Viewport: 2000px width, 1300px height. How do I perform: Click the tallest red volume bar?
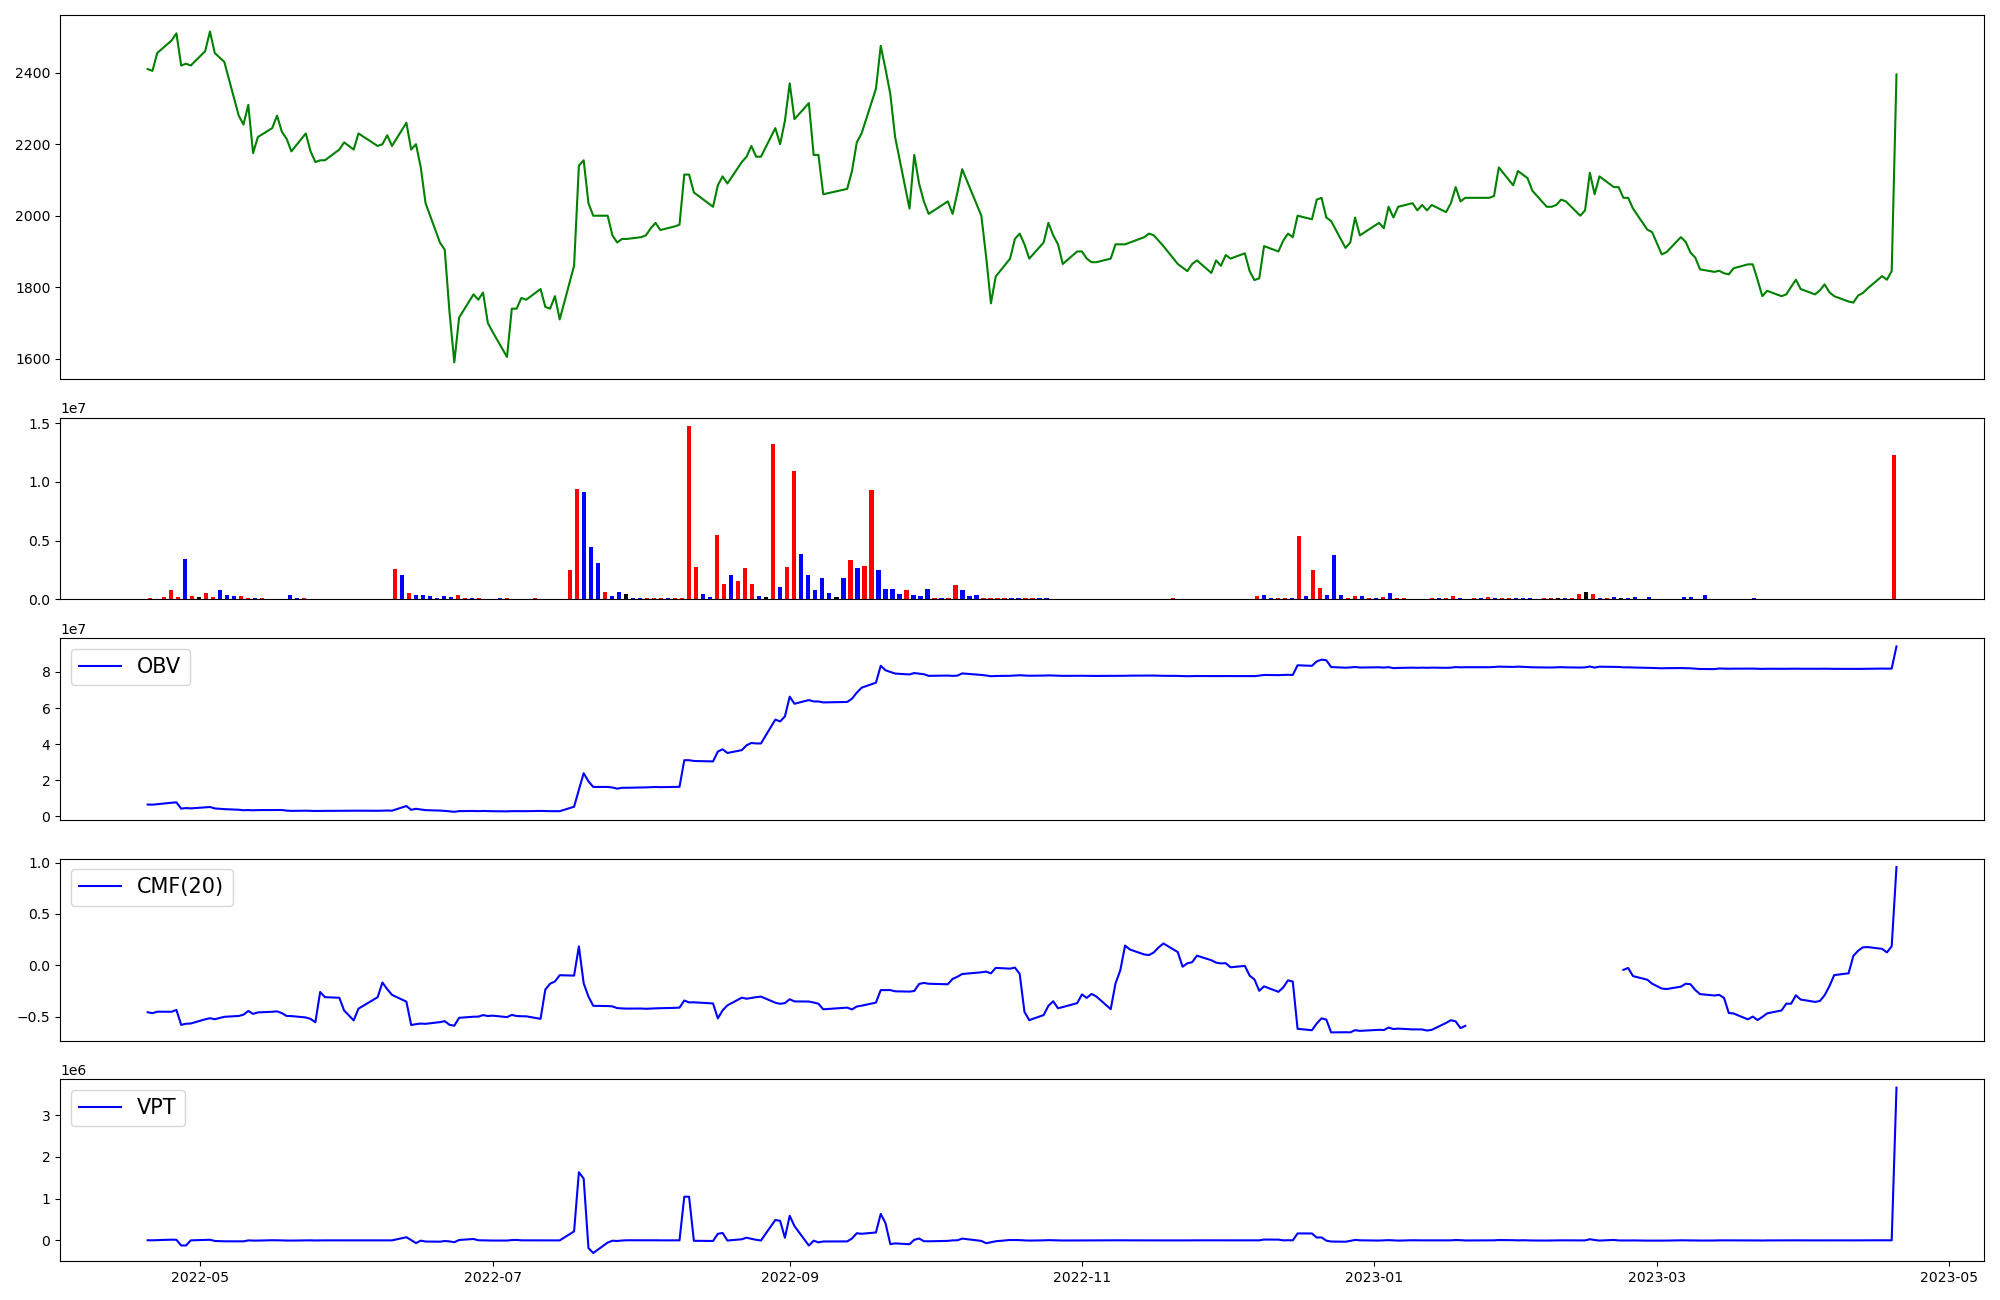[x=689, y=512]
